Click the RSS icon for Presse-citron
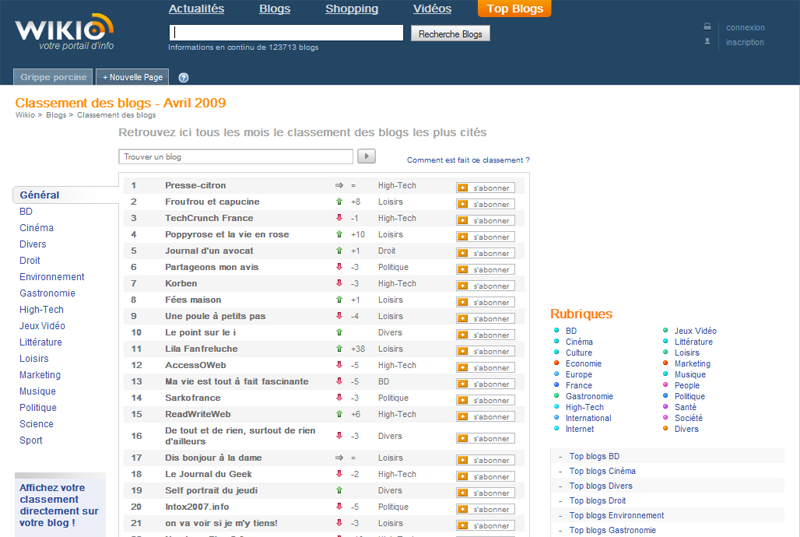 point(463,188)
